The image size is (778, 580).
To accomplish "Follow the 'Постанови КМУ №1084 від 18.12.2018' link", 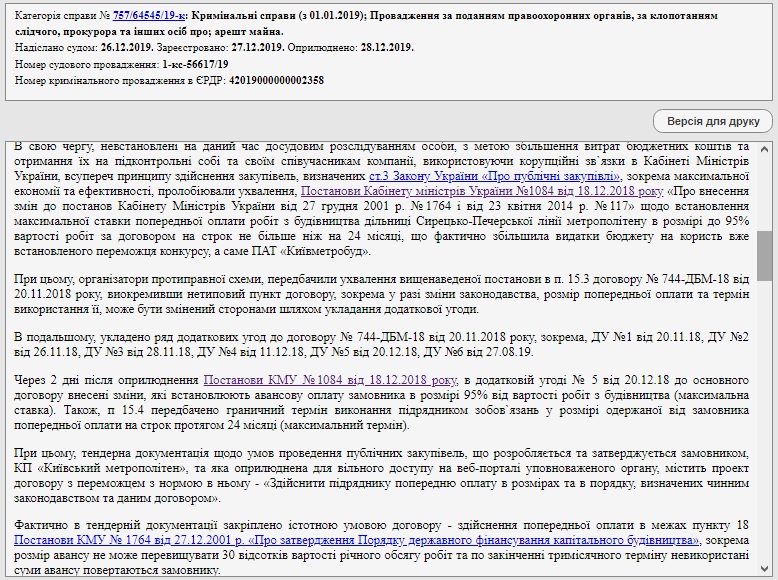I will click(x=331, y=380).
